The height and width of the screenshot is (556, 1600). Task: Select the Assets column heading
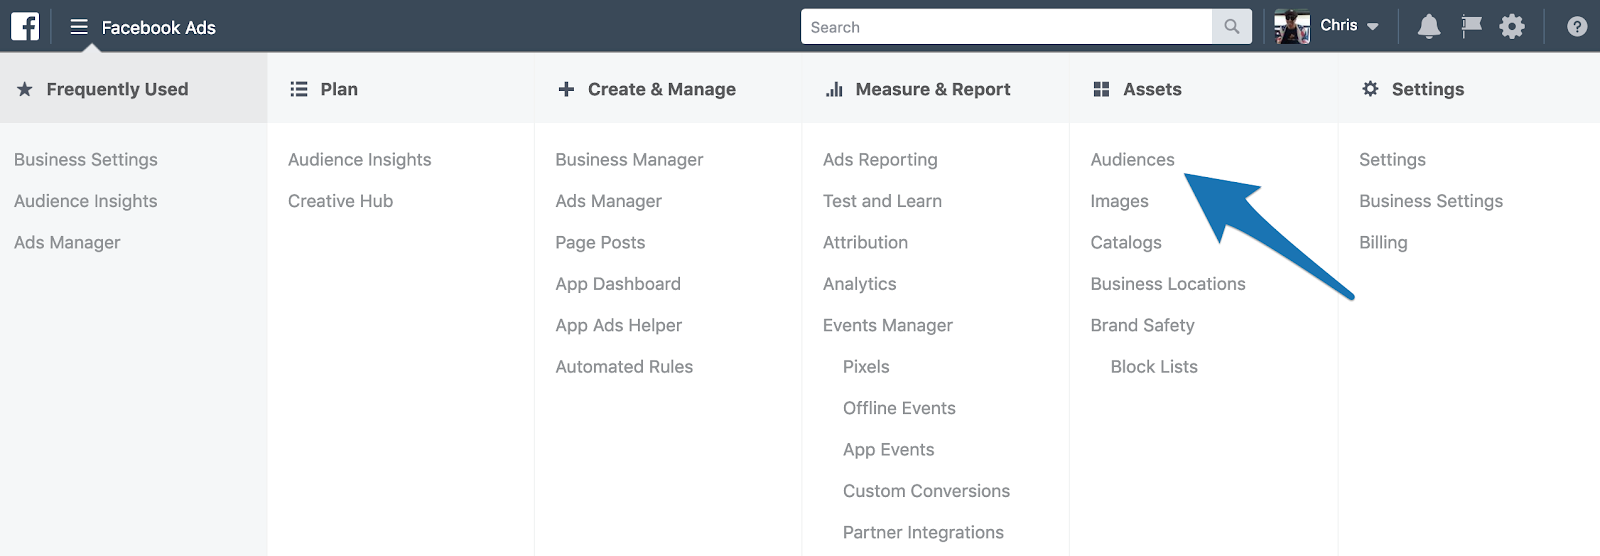point(1152,89)
